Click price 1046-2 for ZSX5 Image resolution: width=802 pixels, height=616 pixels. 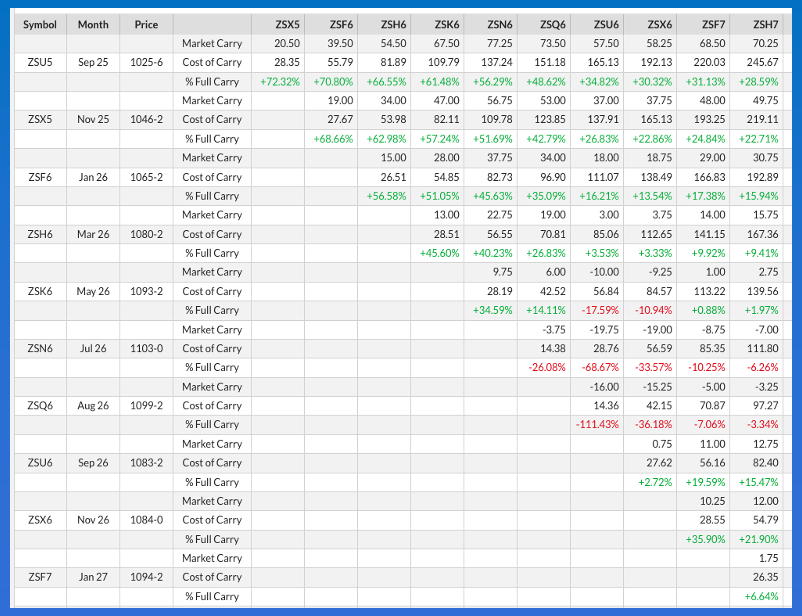coord(146,119)
